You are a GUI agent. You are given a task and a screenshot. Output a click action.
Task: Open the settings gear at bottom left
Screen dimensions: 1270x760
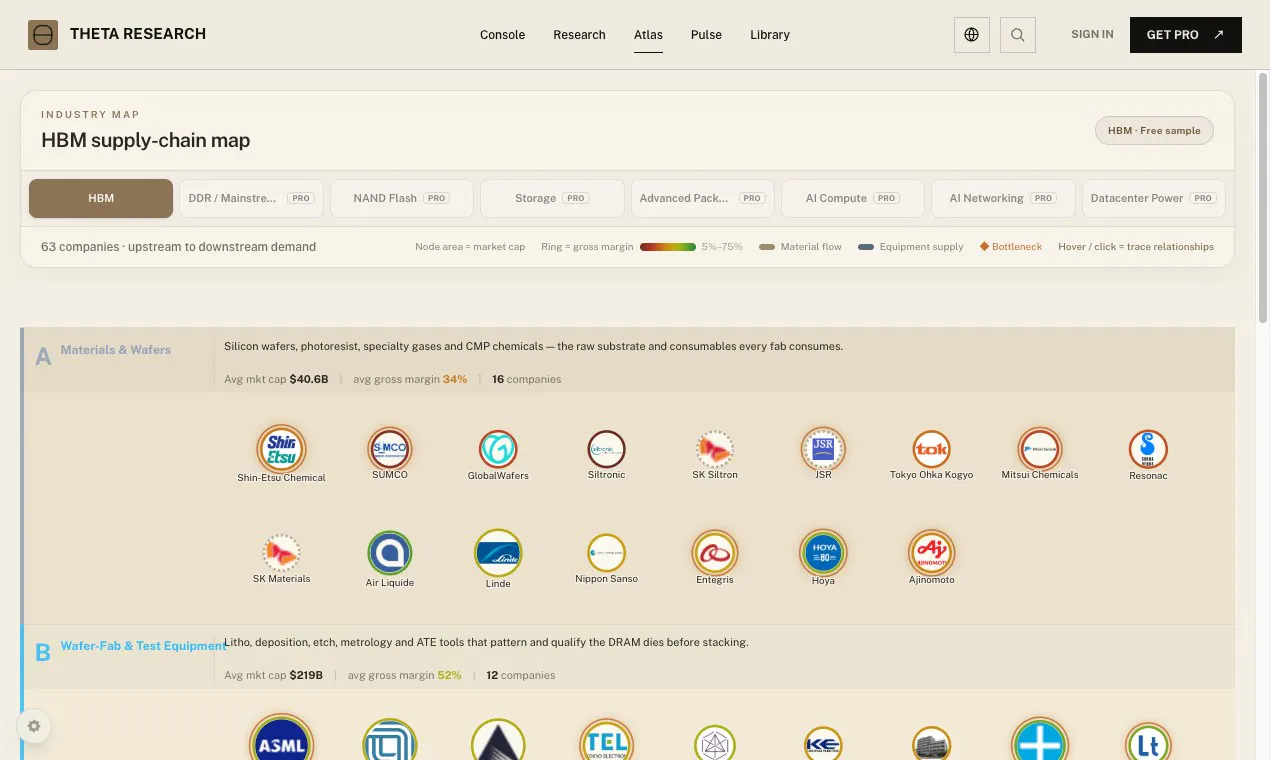34,726
